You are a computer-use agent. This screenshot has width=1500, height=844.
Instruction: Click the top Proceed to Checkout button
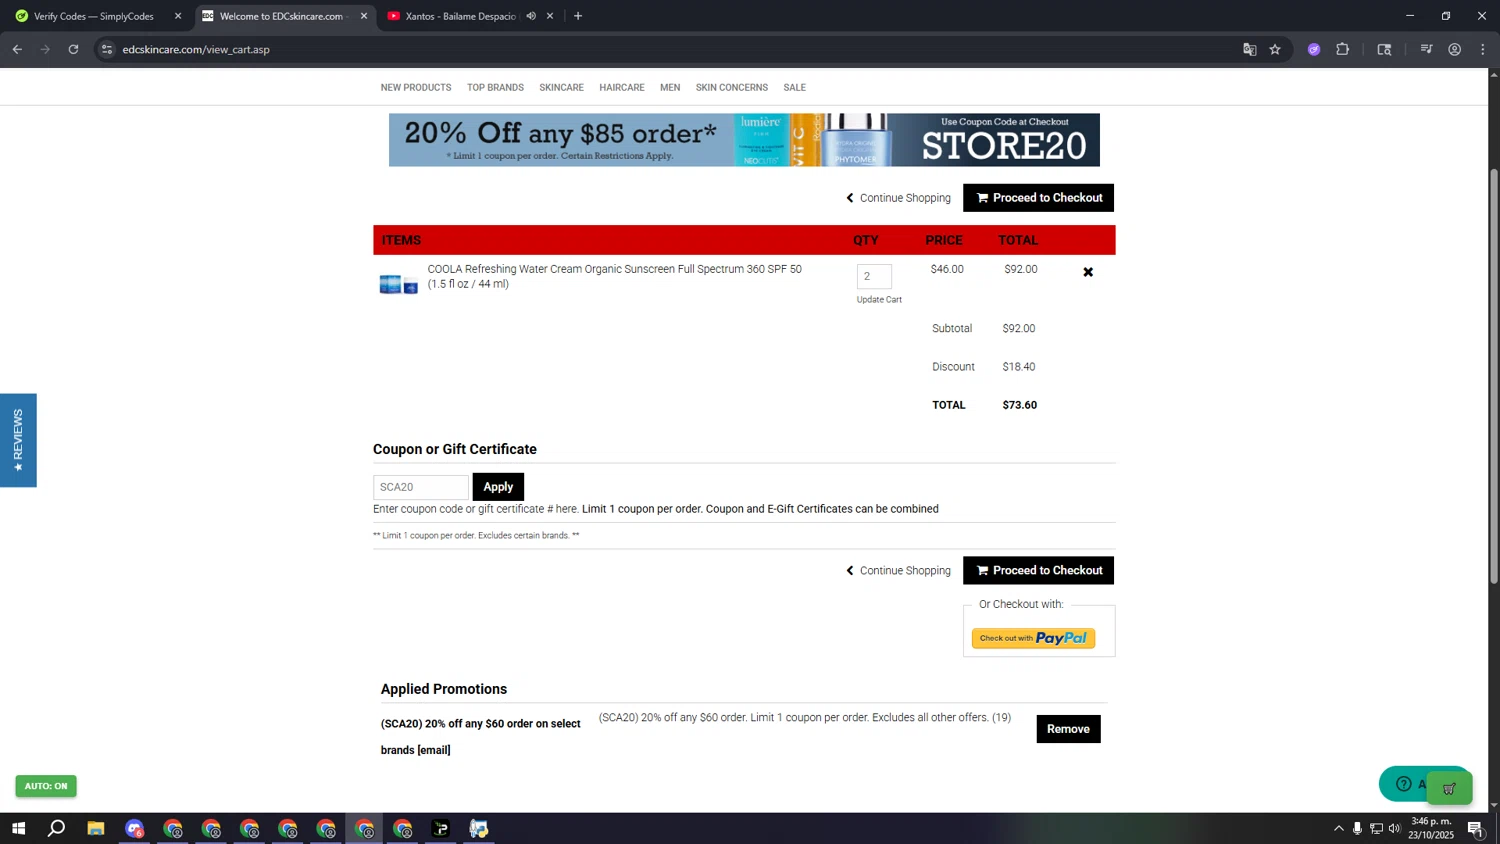[x=1038, y=198]
